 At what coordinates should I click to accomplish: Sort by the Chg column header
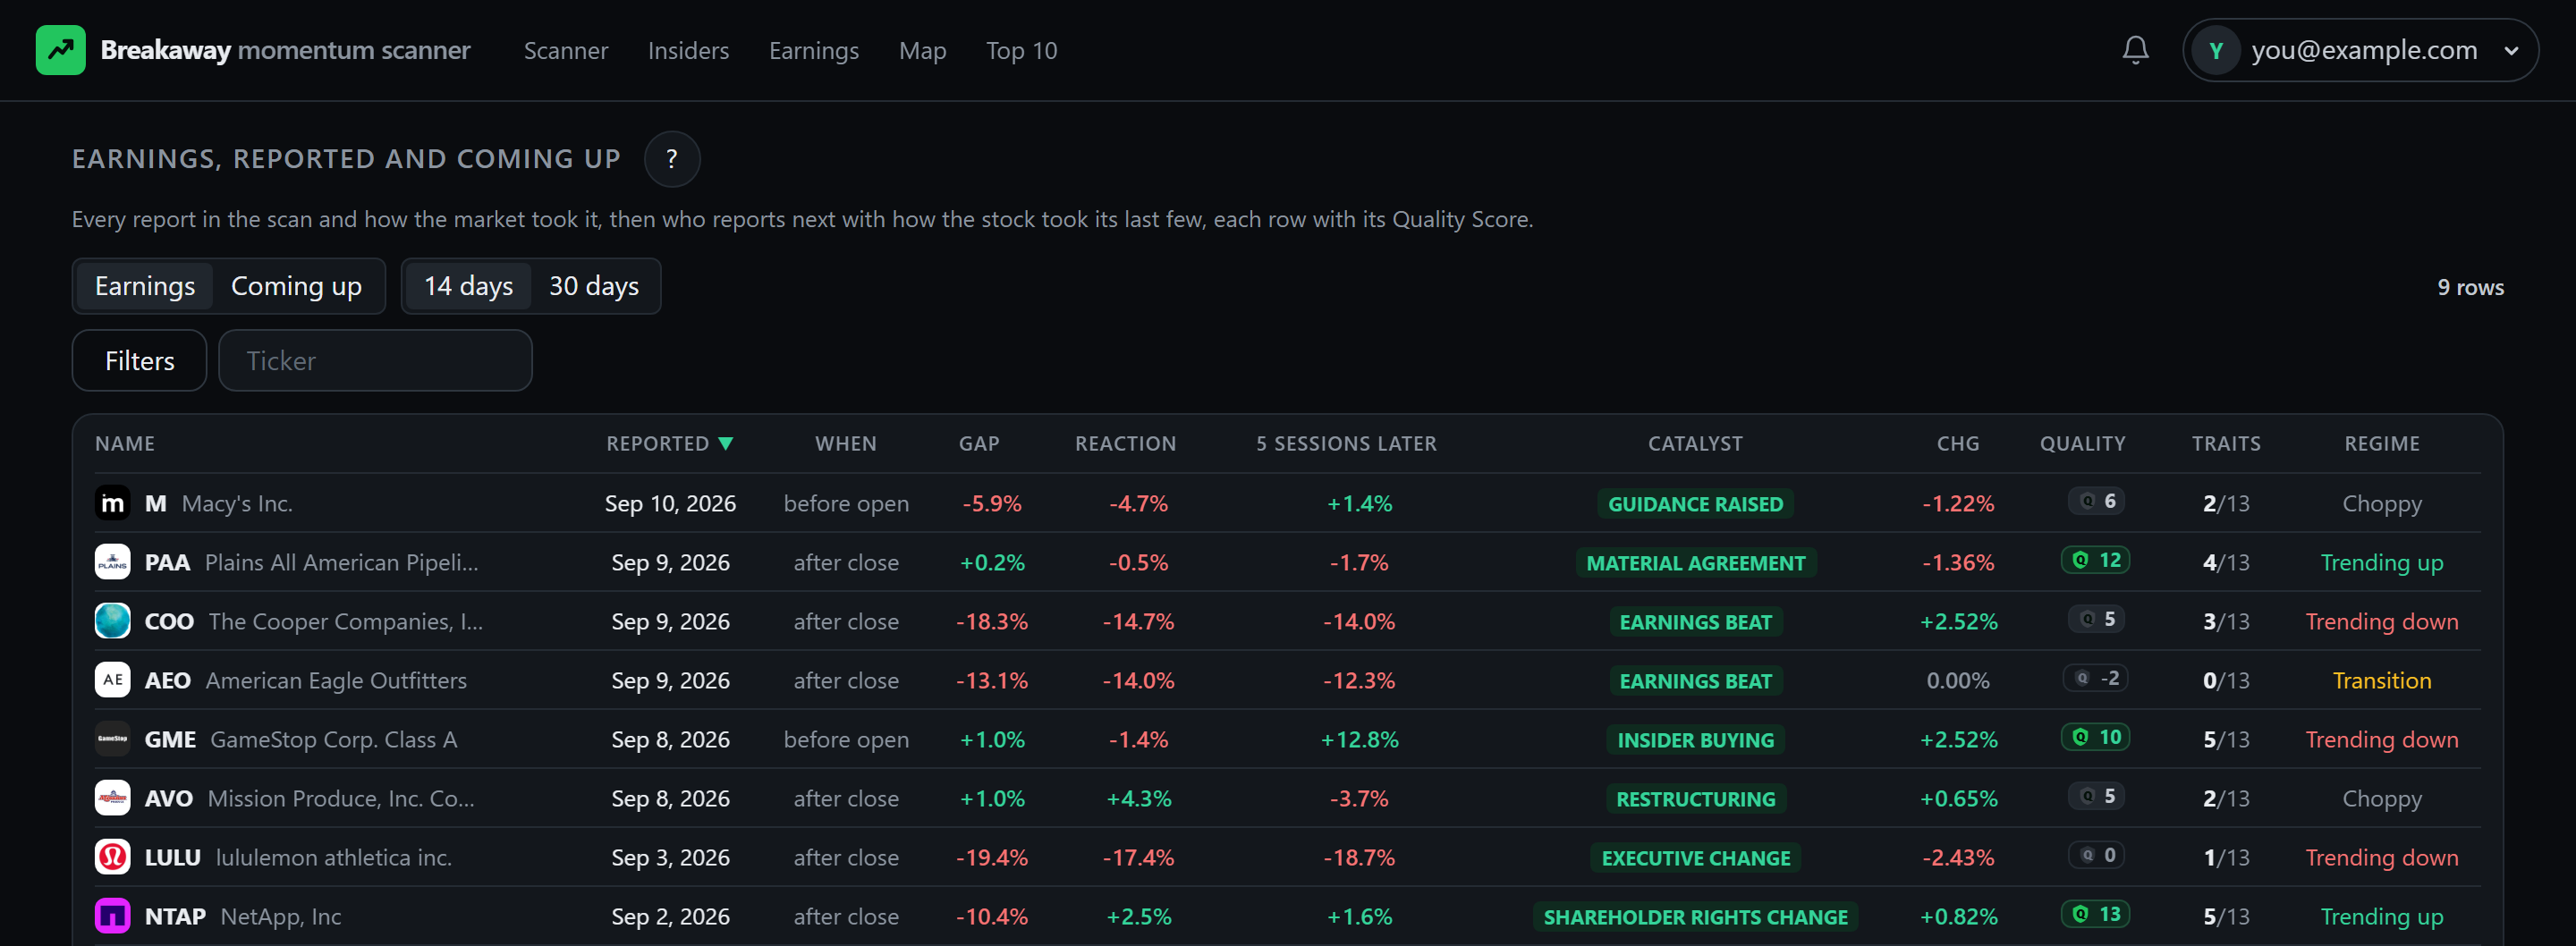pos(1958,444)
